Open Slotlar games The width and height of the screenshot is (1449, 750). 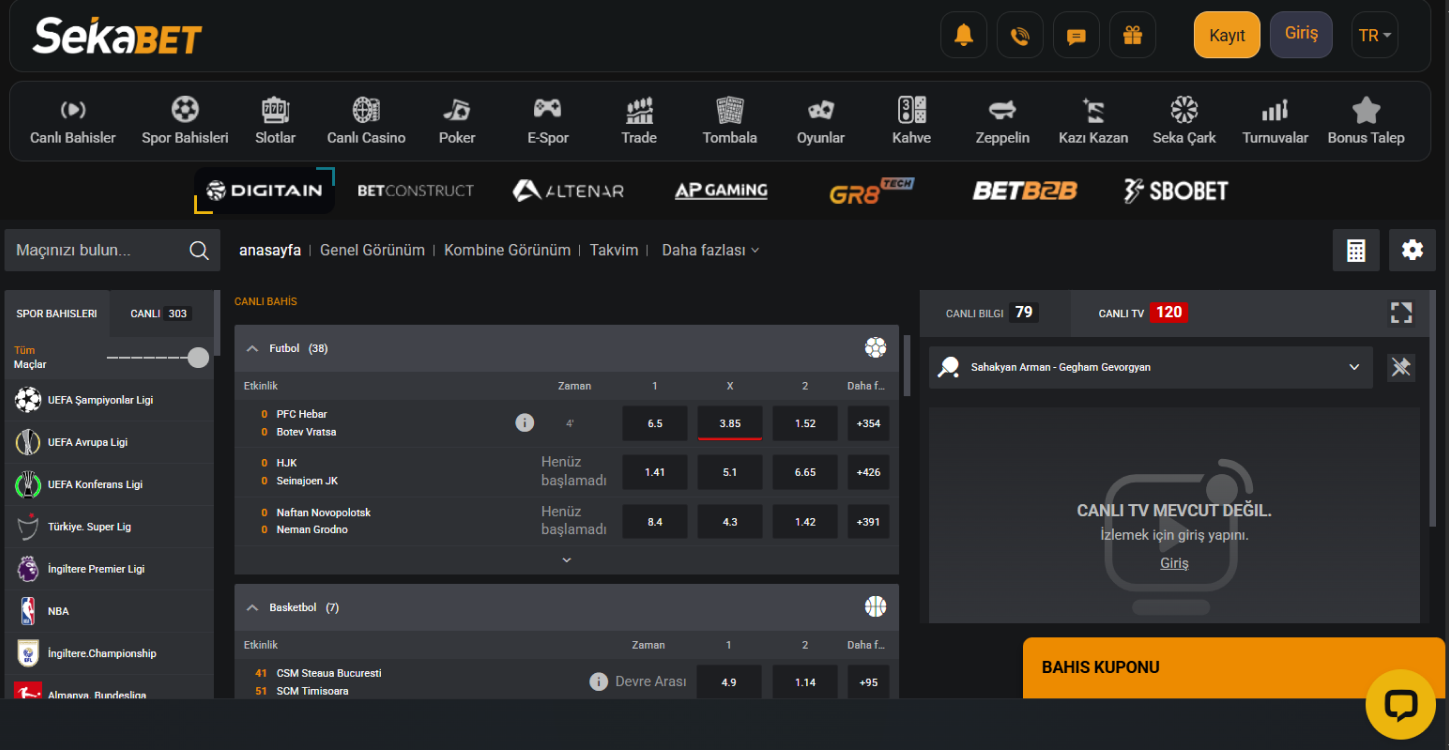click(275, 121)
